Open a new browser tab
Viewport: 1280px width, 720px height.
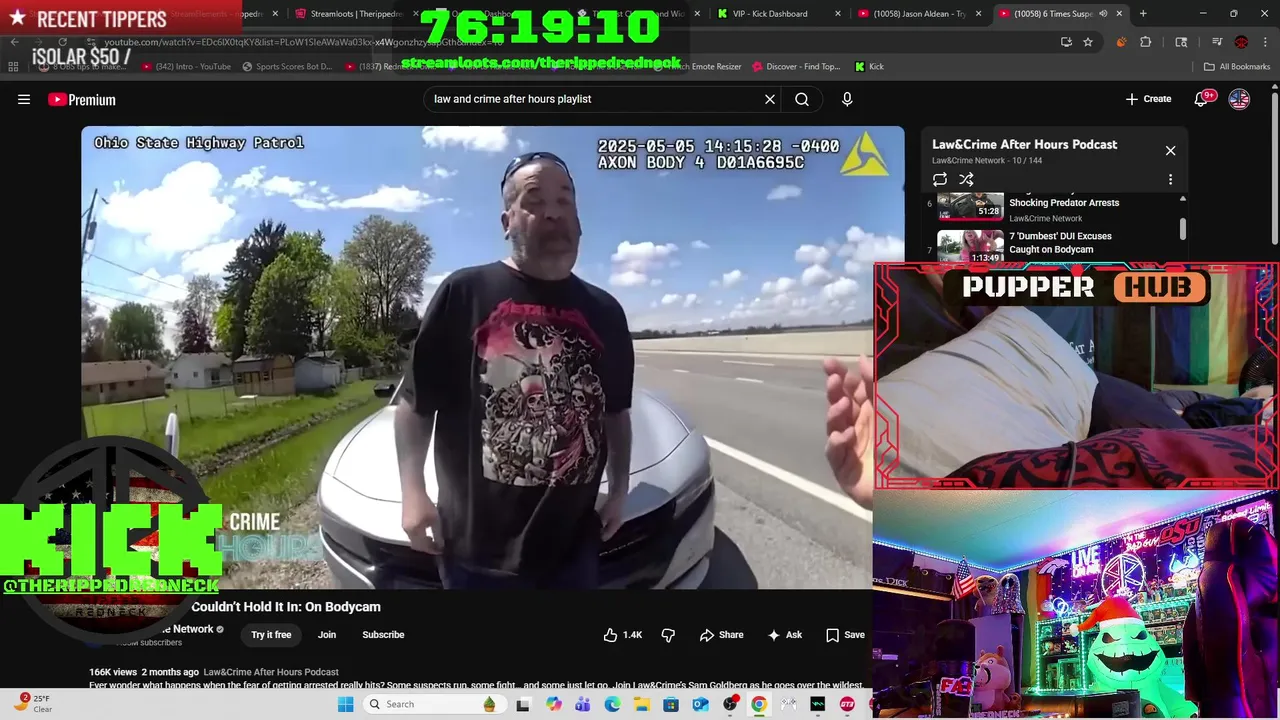tap(1143, 14)
